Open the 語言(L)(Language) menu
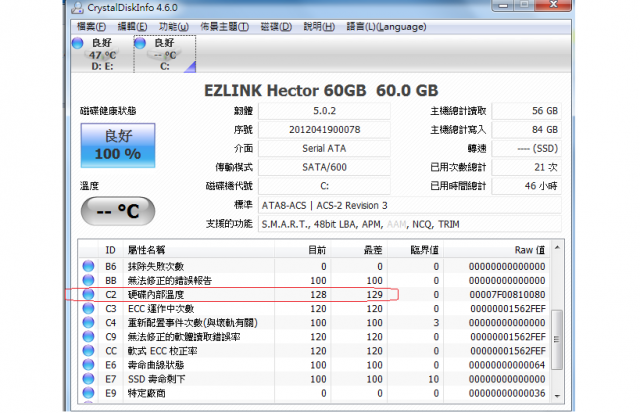 click(386, 27)
